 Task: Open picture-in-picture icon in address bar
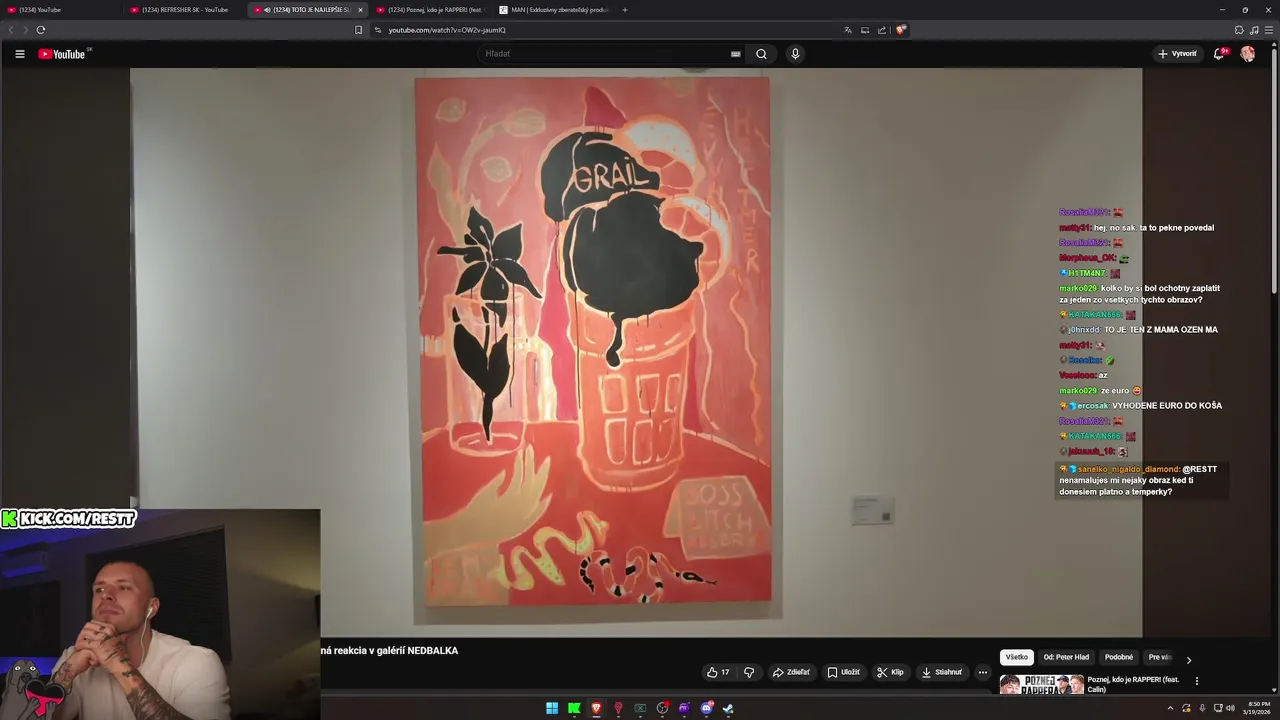pyautogui.click(x=865, y=30)
